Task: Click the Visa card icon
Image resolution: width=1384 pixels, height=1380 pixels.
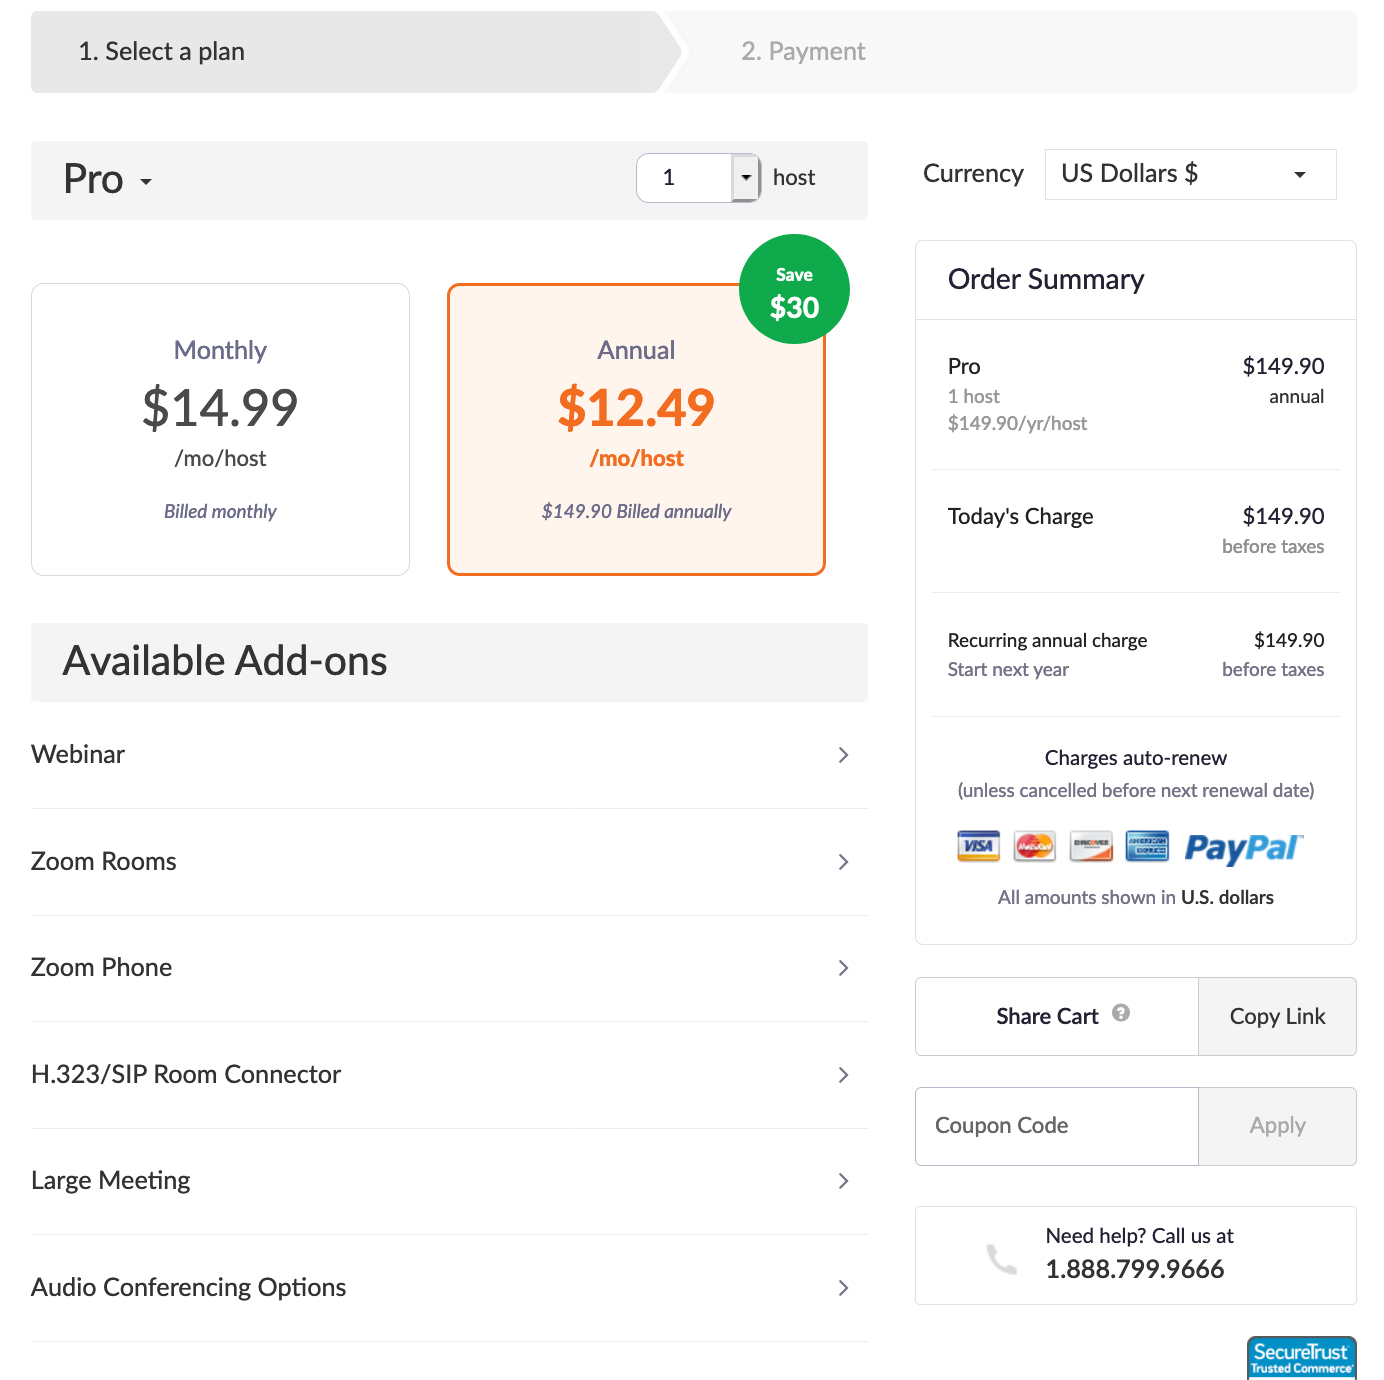Action: [x=978, y=846]
